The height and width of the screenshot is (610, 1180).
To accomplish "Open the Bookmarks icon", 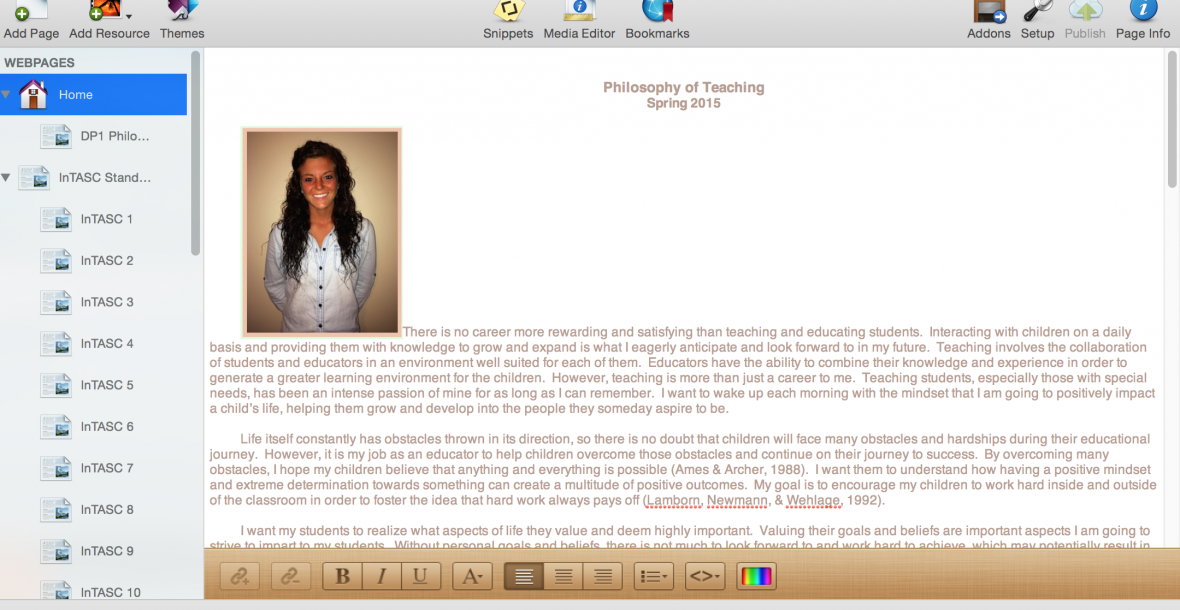I will coord(657,12).
